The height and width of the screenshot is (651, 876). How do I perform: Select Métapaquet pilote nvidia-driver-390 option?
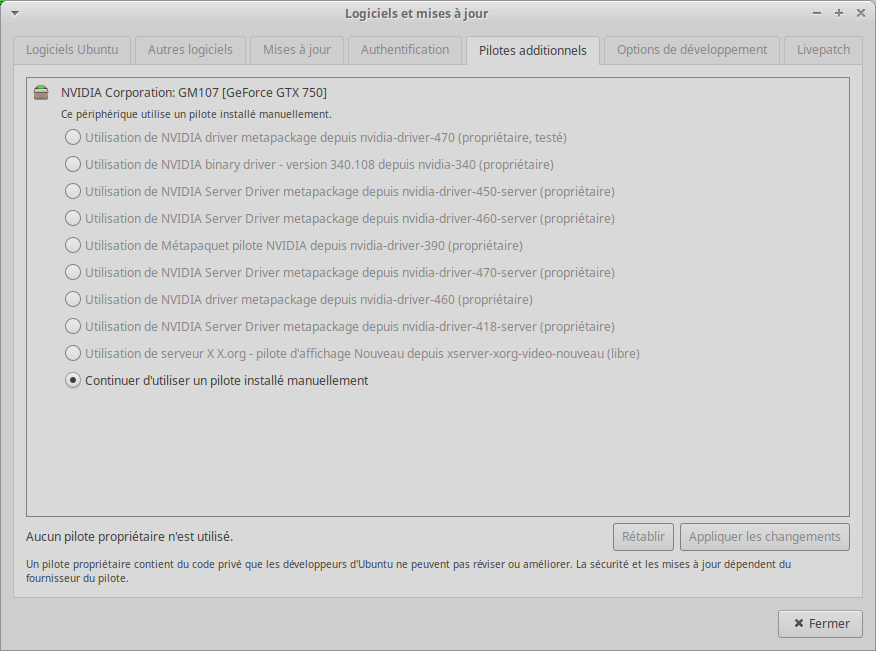[294, 245]
